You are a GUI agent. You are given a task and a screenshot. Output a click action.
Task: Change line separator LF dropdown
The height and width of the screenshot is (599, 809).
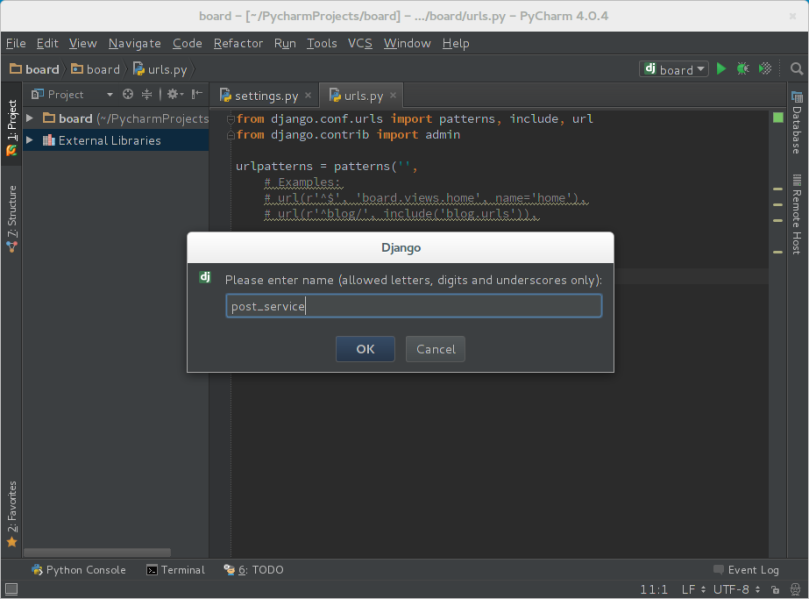click(x=693, y=589)
